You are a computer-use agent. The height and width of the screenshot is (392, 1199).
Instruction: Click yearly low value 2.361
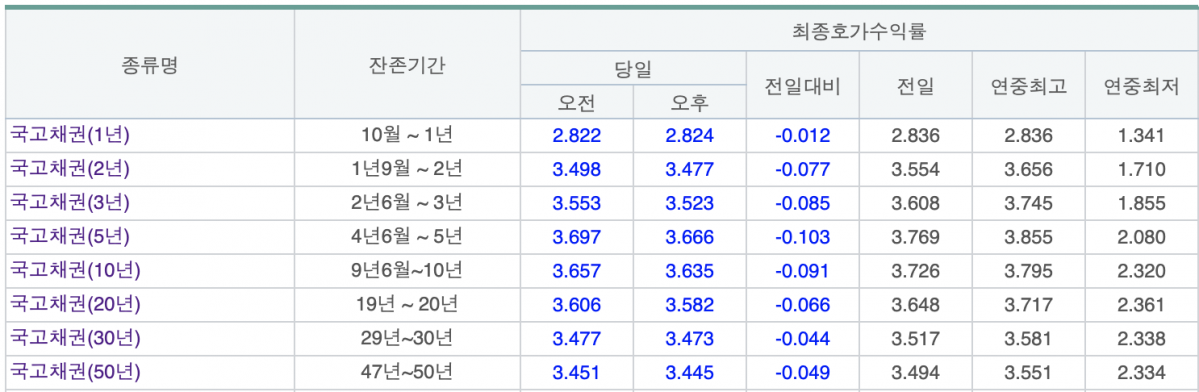pyautogui.click(x=1142, y=305)
